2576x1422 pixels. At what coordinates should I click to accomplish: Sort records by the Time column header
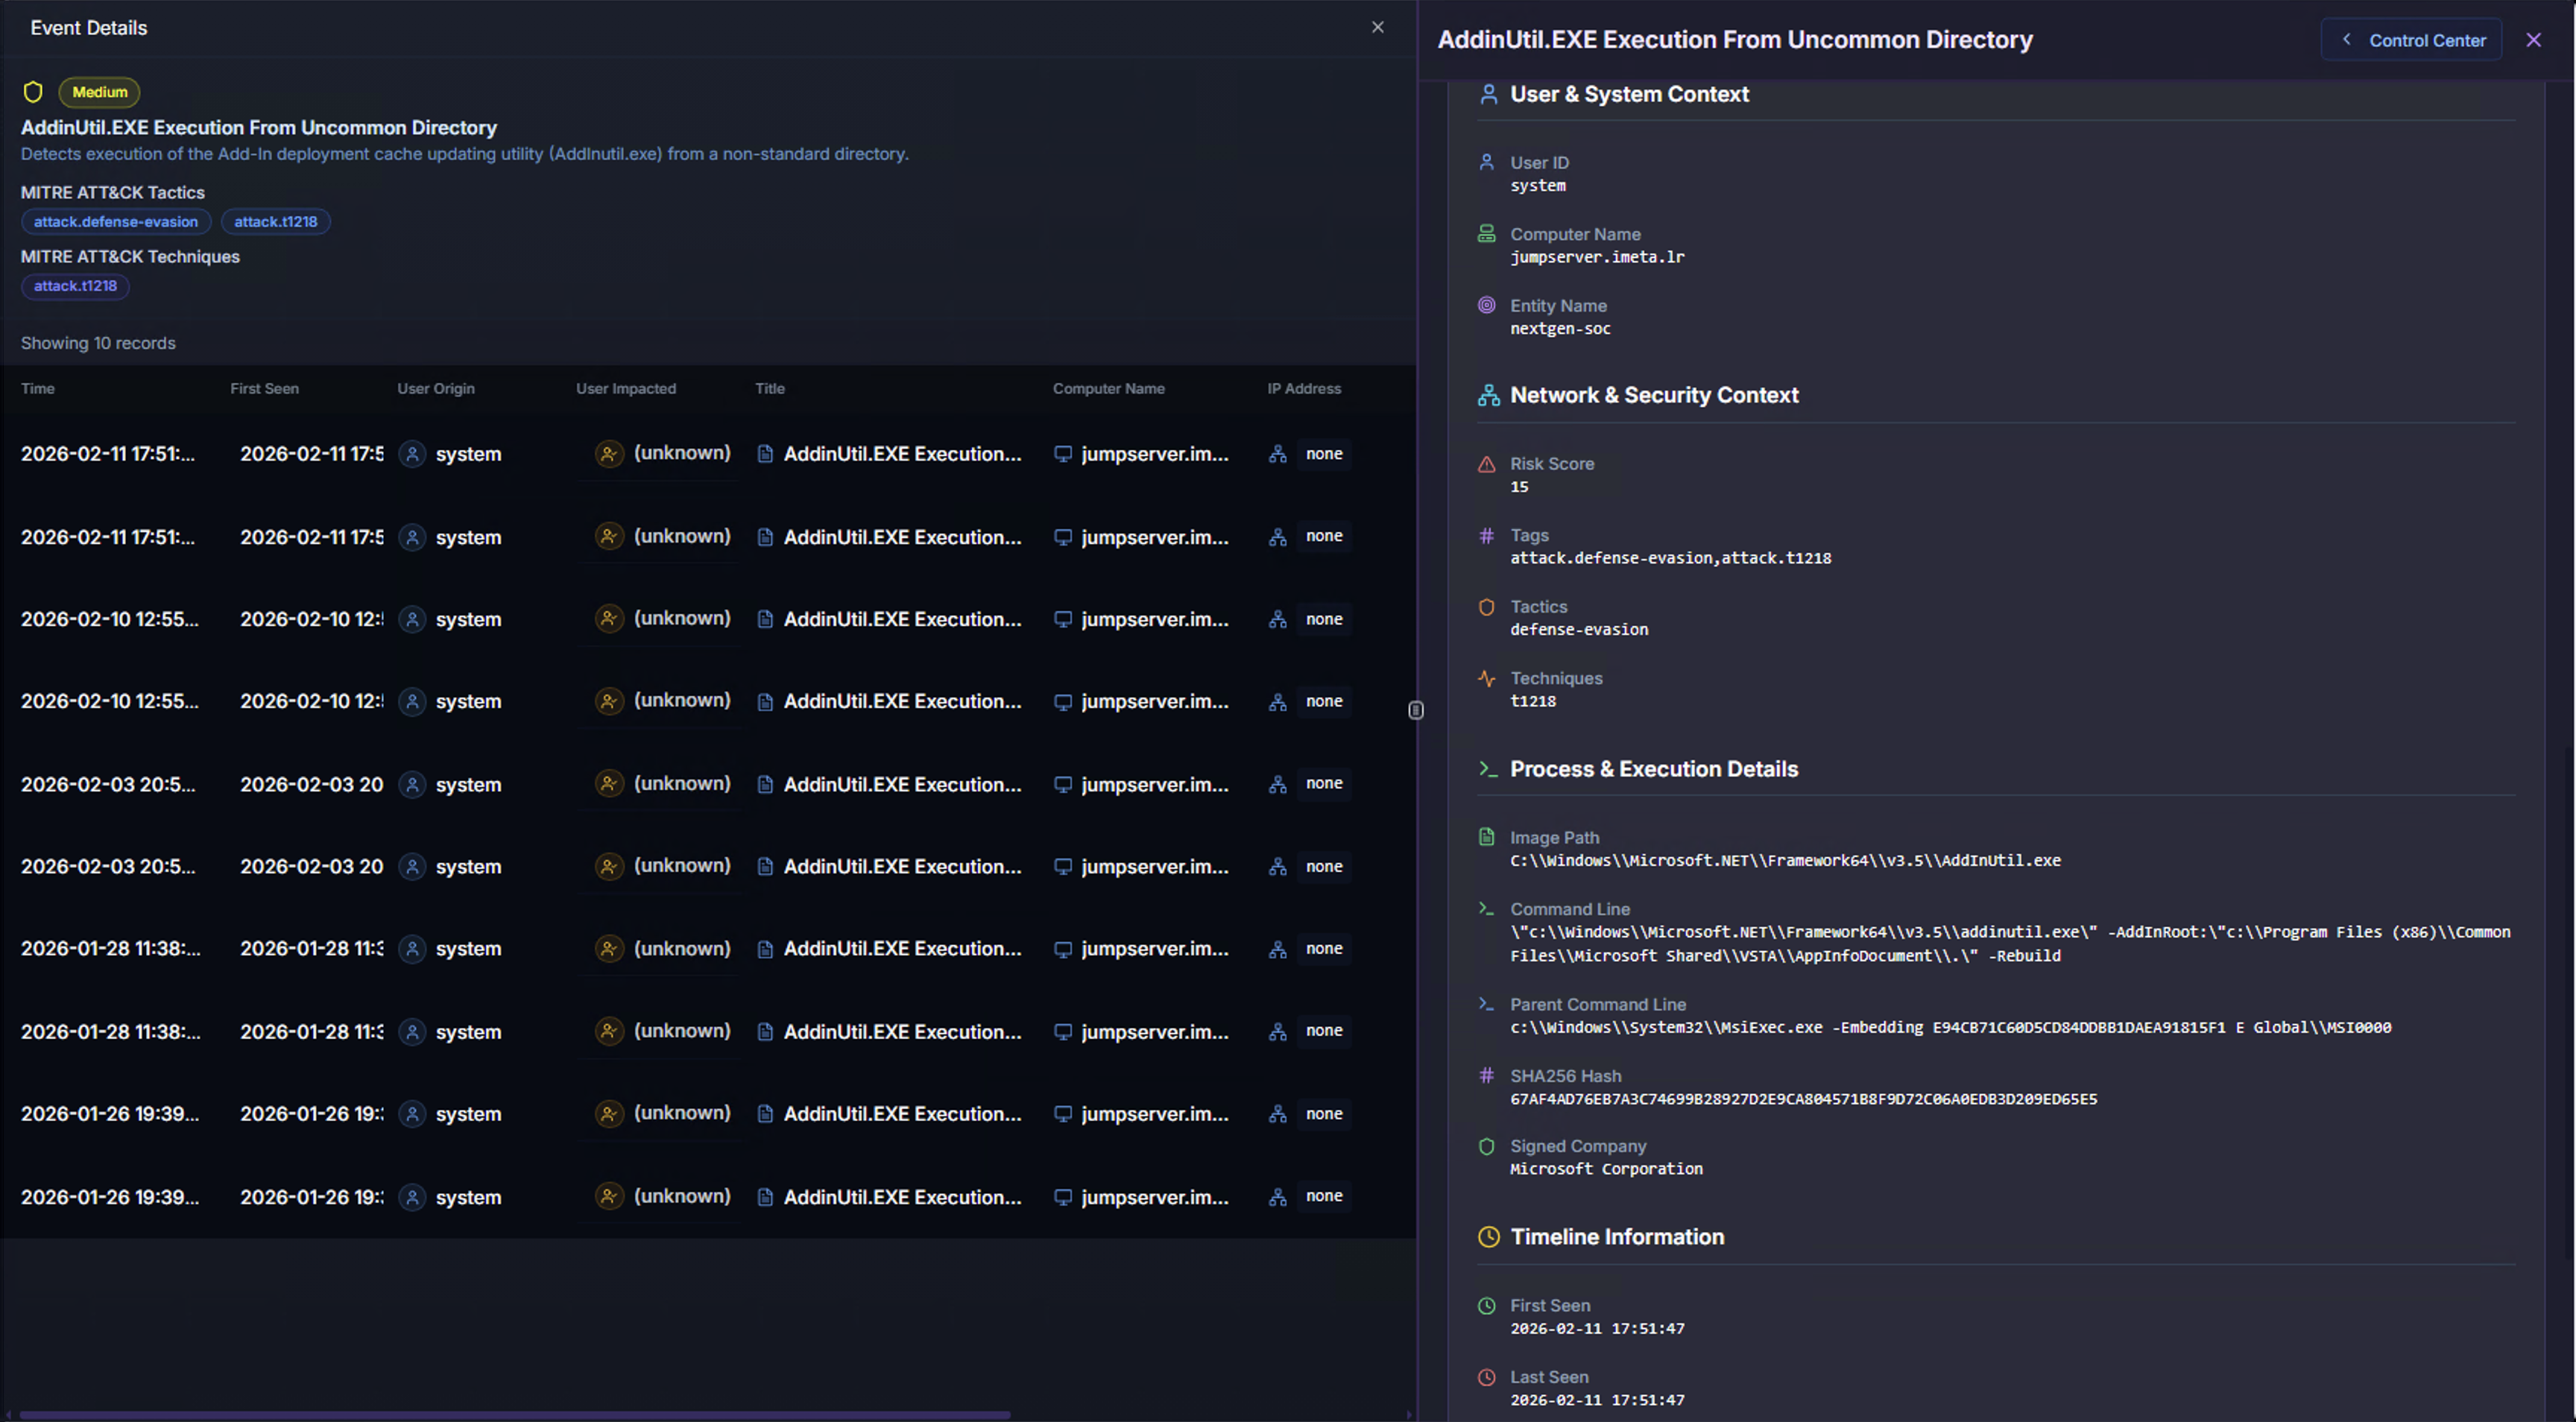[x=38, y=389]
